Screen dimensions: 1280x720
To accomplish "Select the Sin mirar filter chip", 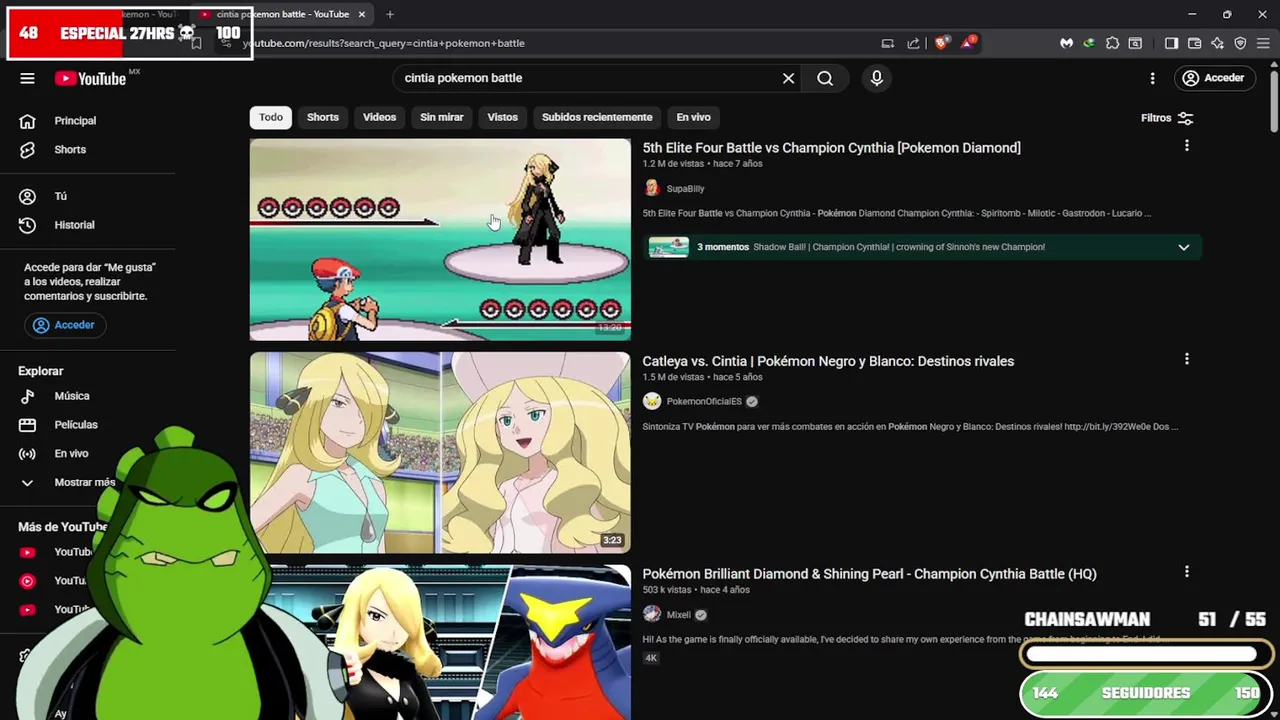I will tap(442, 117).
